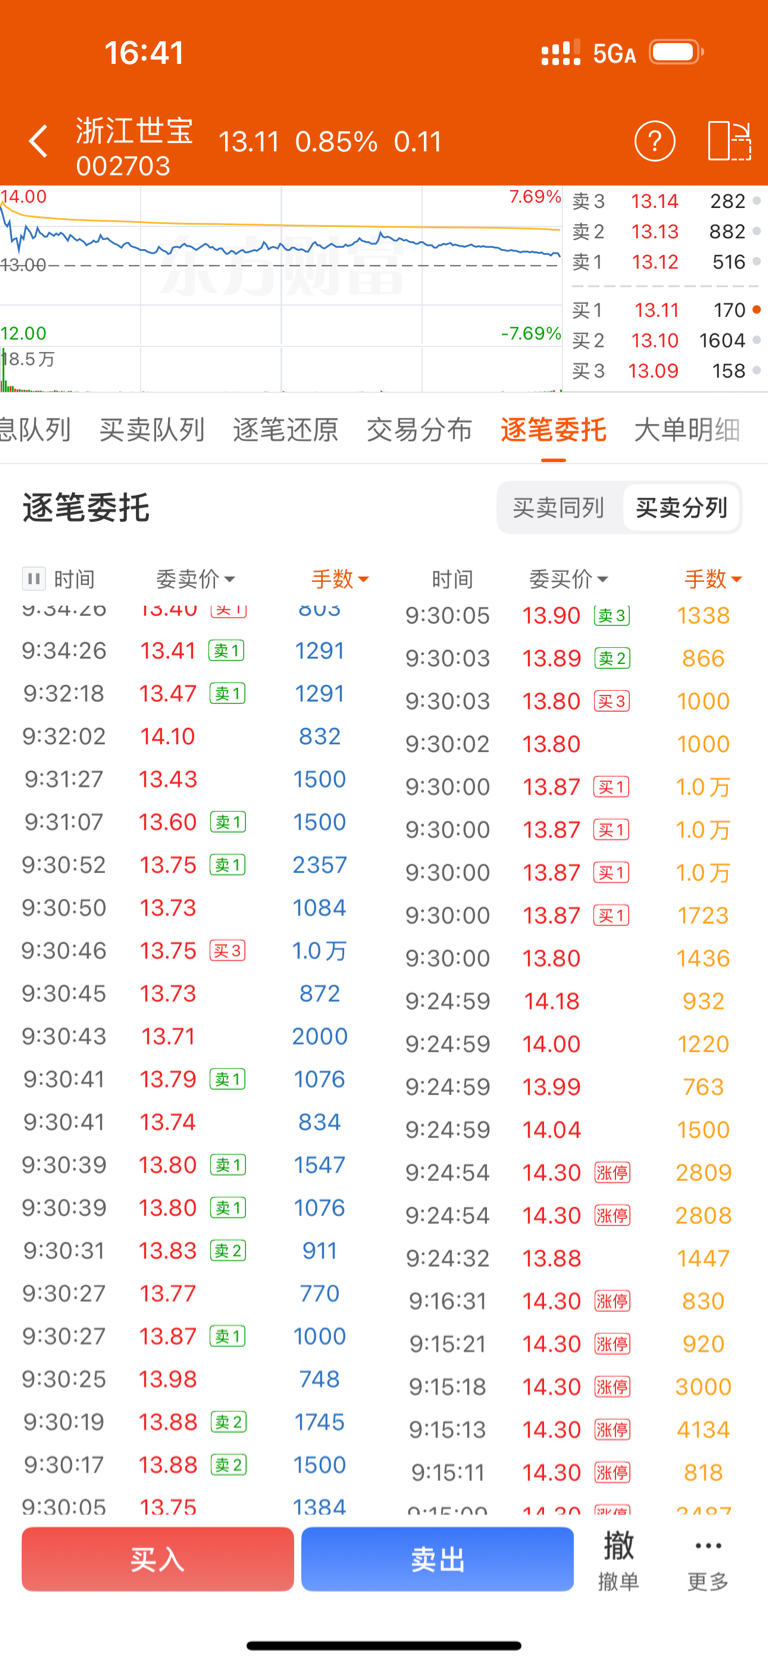Tap the 卖1 tag on 9:34:26 row

(x=228, y=651)
